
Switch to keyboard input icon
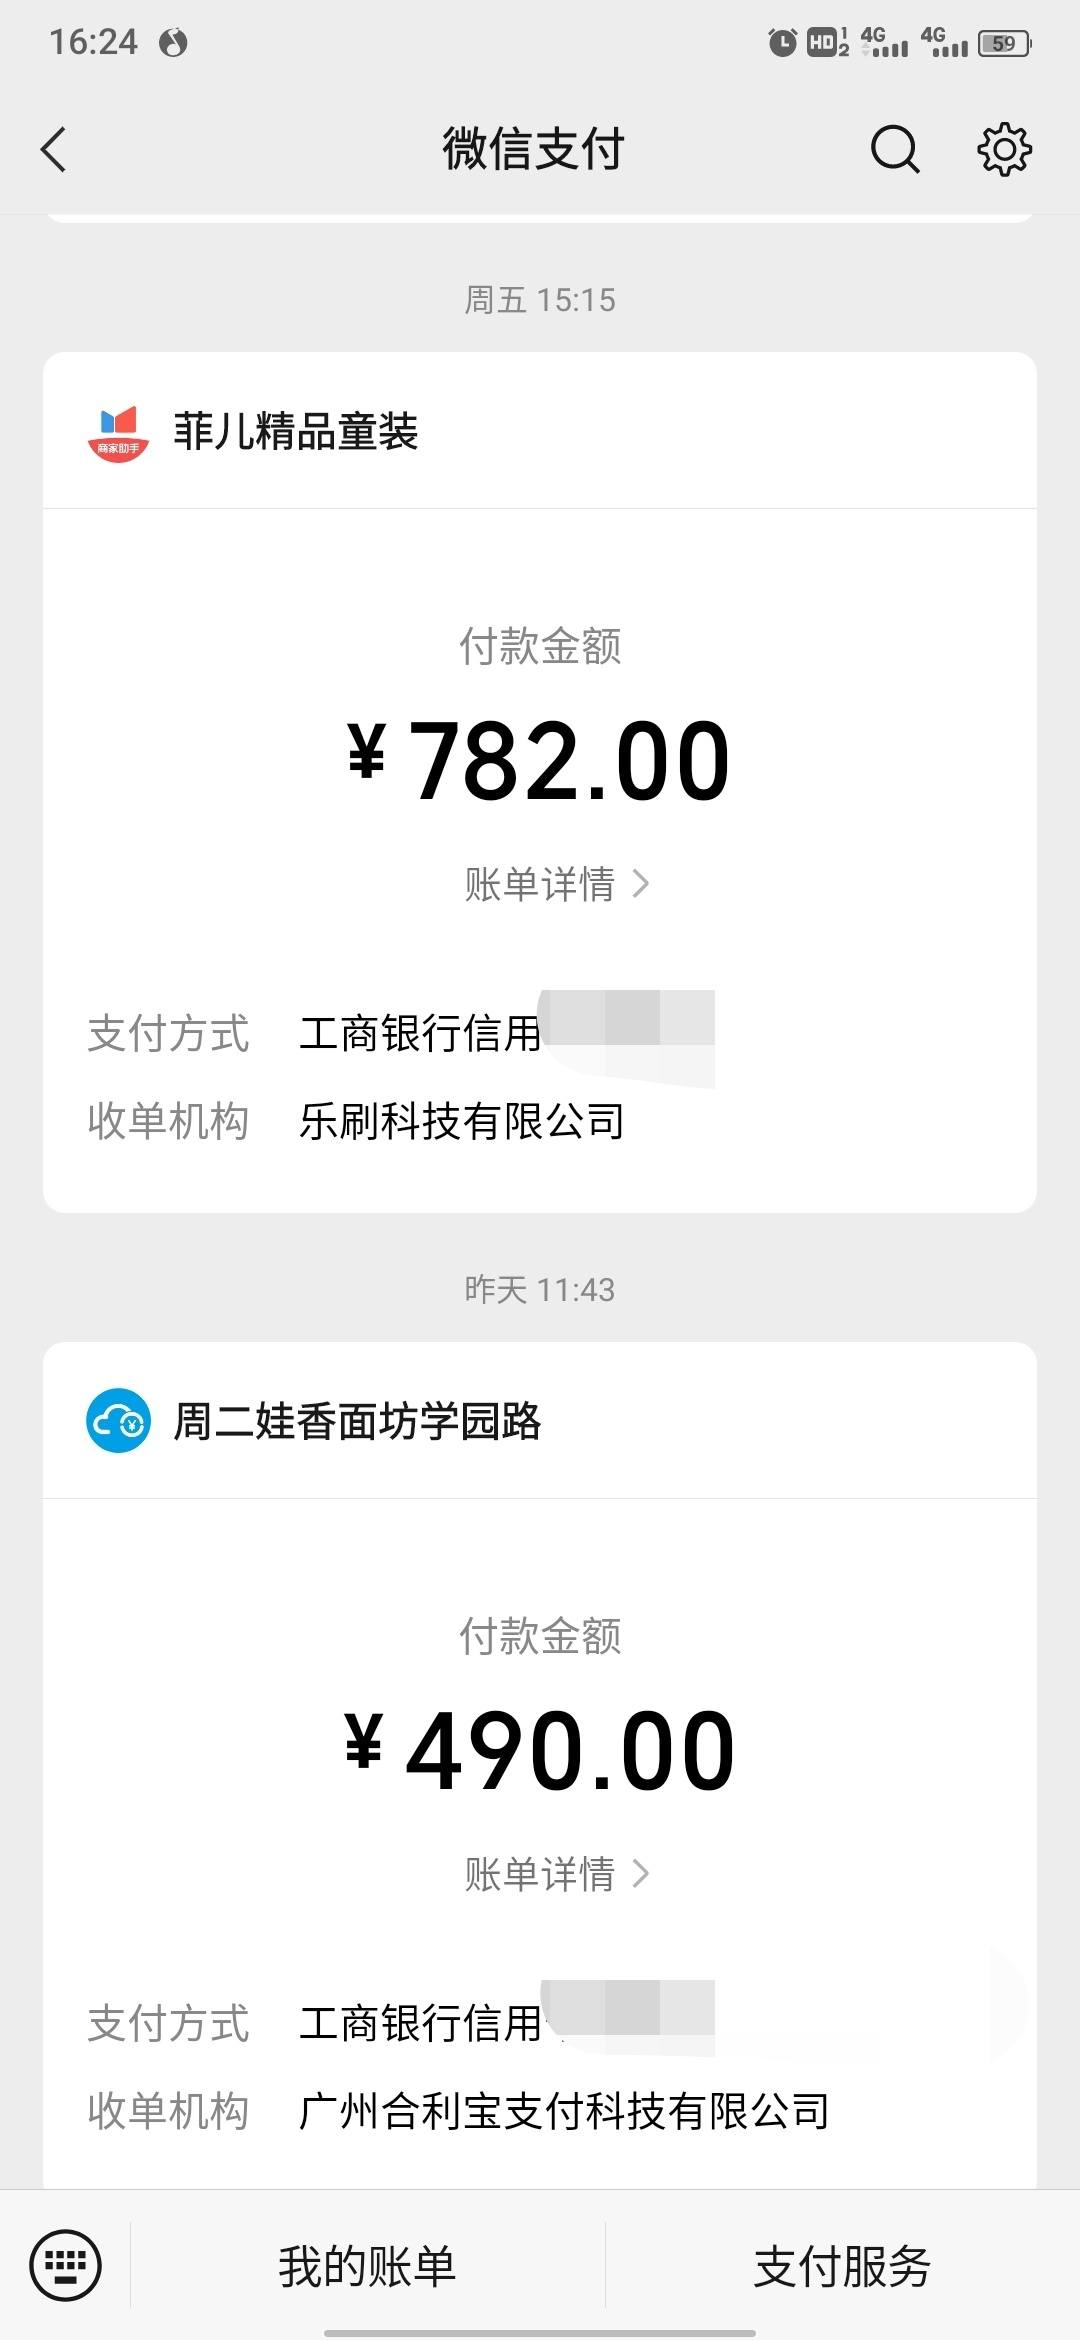[x=65, y=2265]
